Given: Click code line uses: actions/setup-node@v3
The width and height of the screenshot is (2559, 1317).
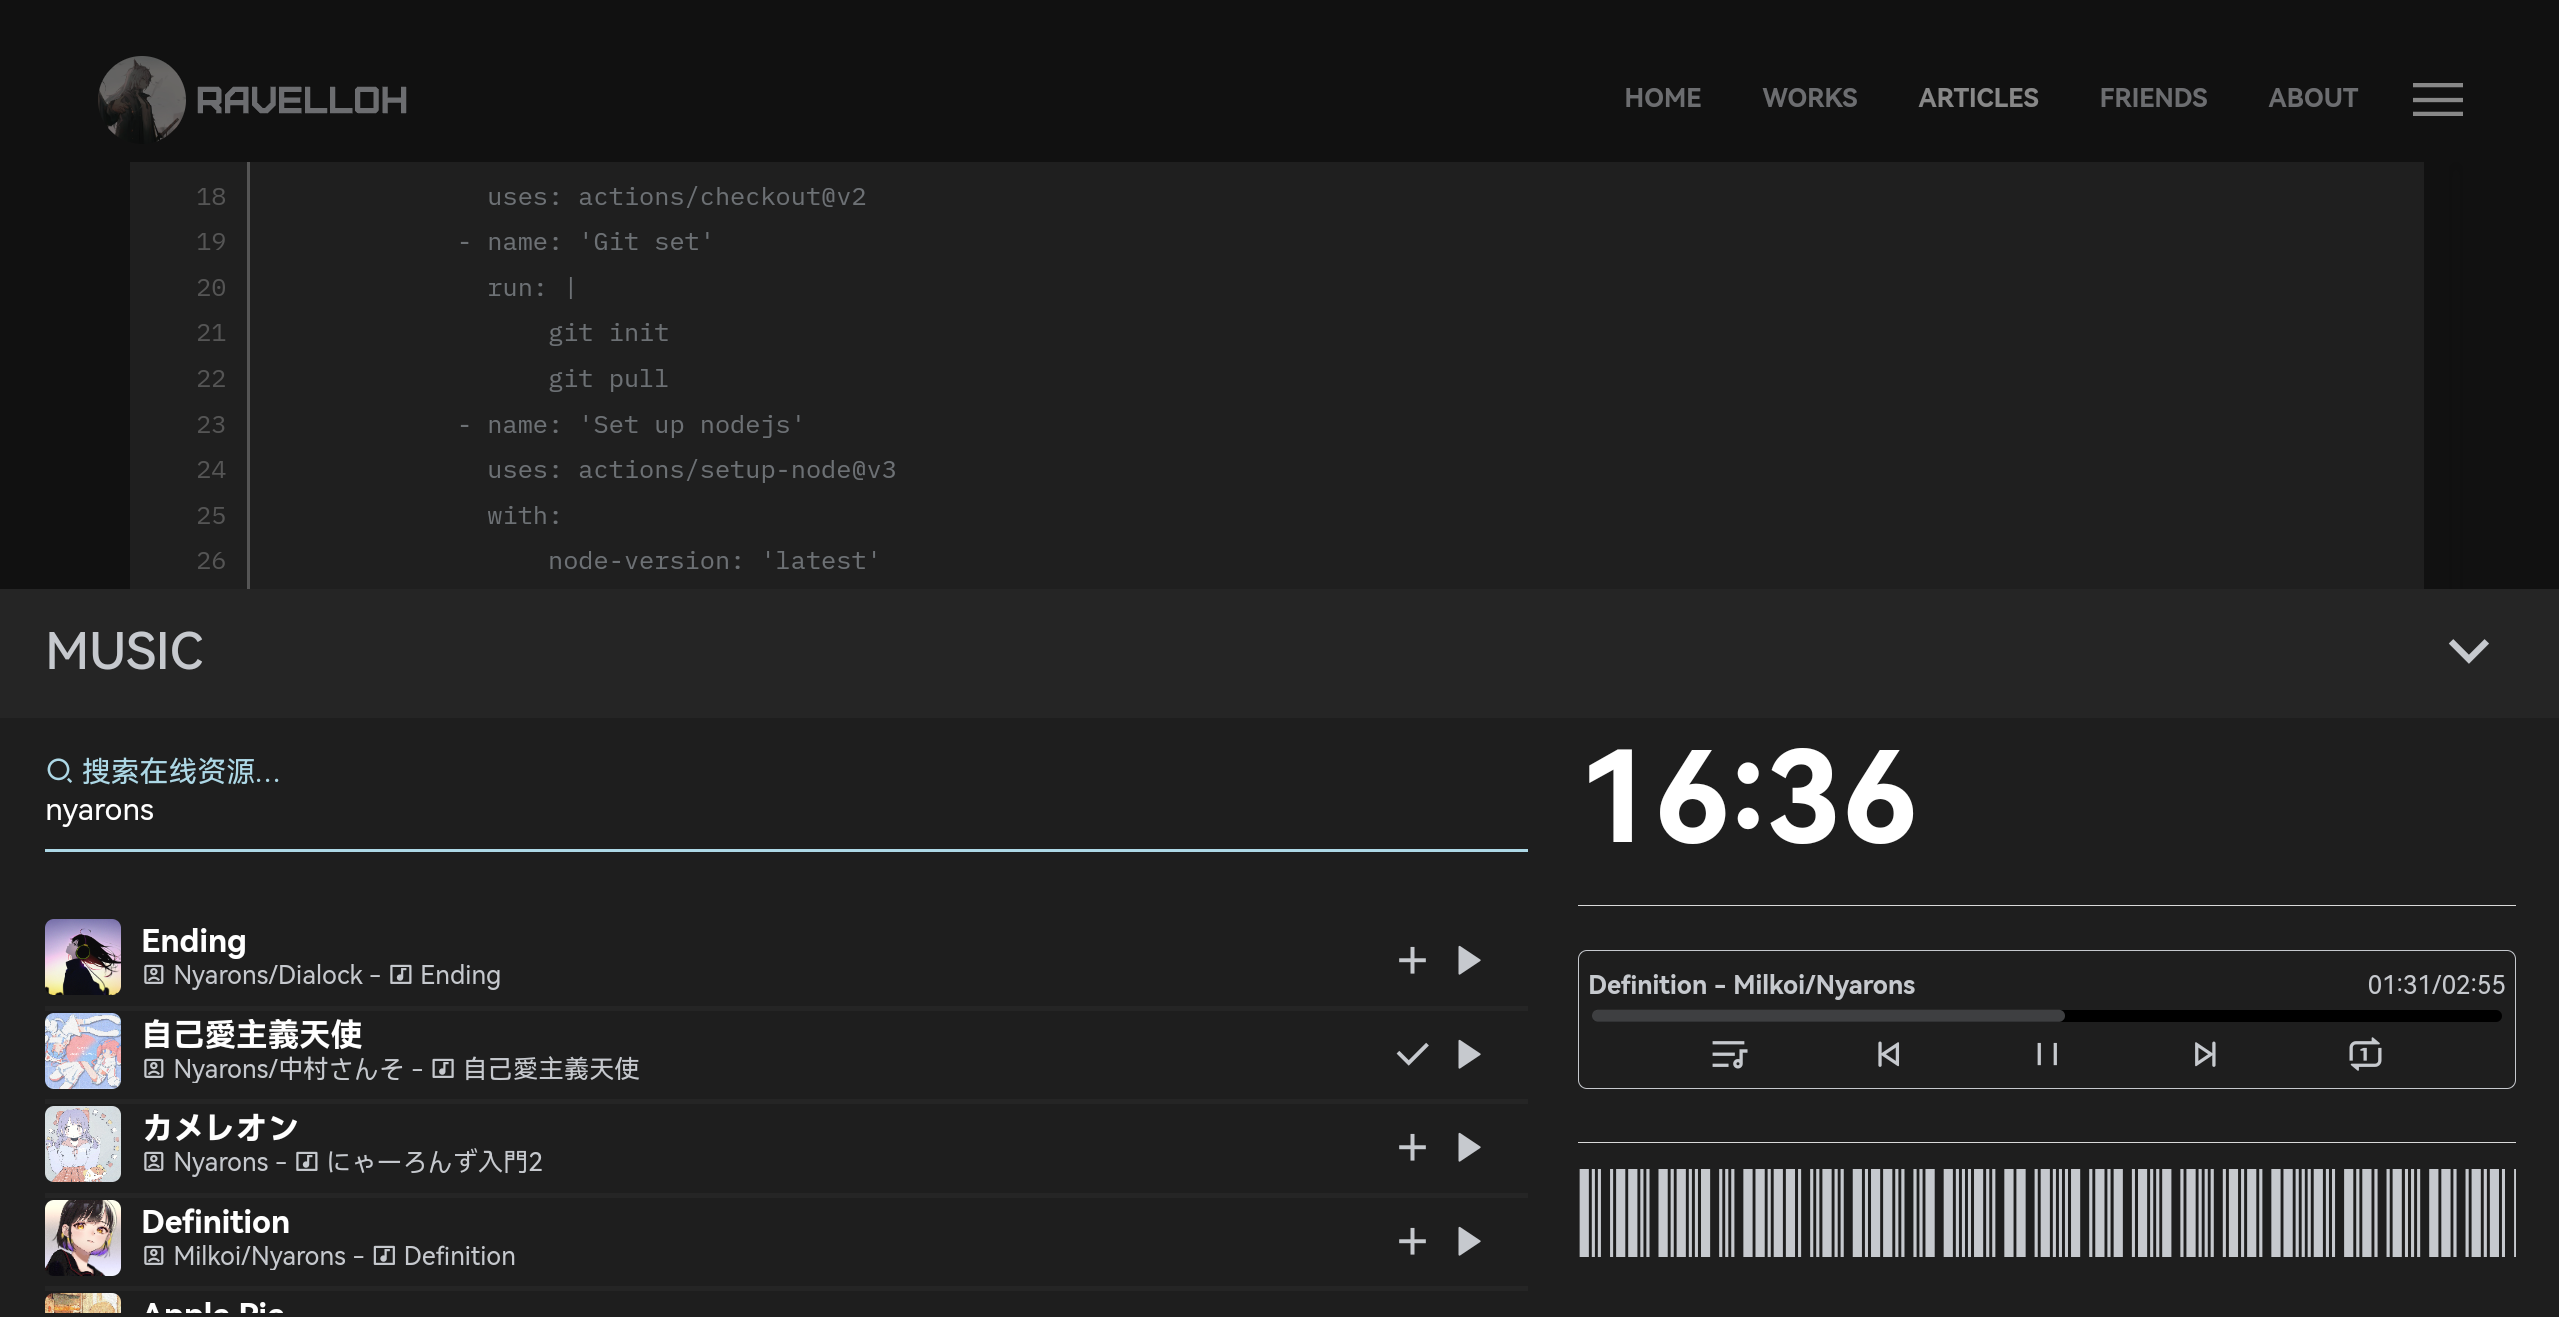Looking at the screenshot, I should coord(692,470).
